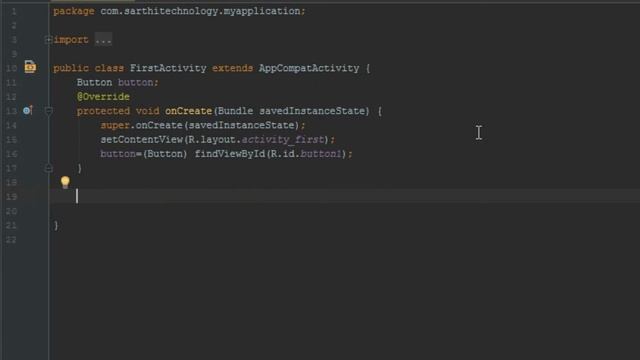Click button1 id reference

tap(321, 154)
